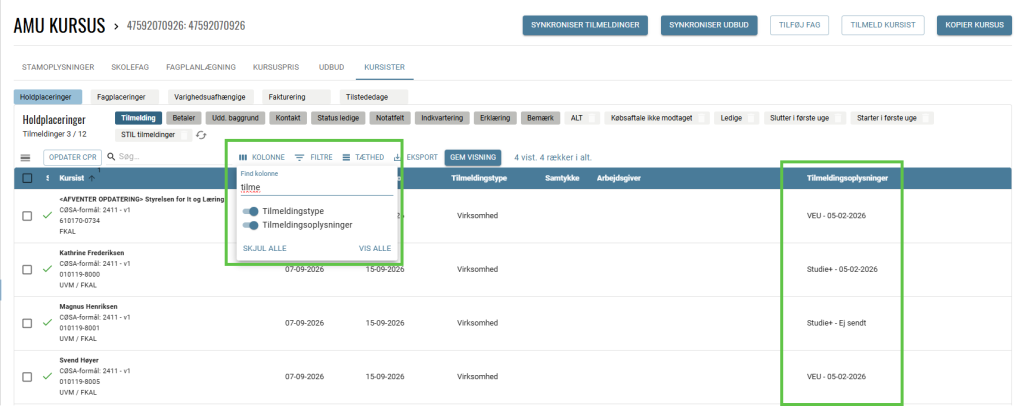Open the Fagplacering sub-tab

(x=121, y=97)
